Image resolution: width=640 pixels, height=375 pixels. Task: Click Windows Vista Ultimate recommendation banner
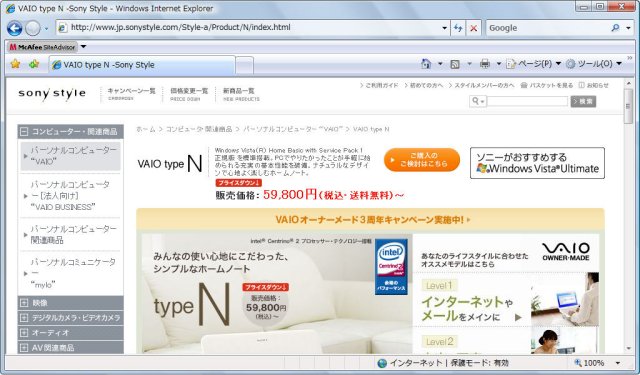[537, 163]
